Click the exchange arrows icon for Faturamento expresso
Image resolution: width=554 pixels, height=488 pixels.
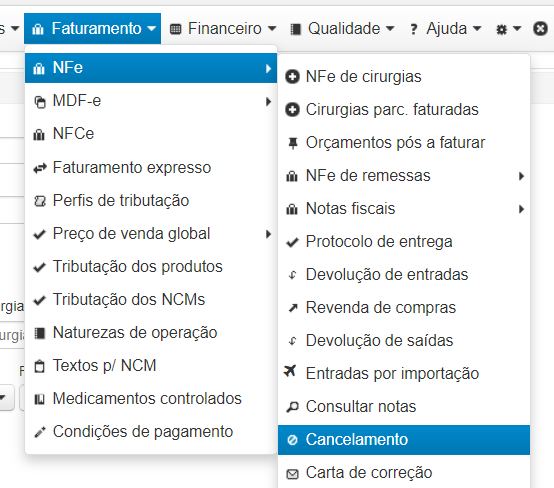pos(40,168)
